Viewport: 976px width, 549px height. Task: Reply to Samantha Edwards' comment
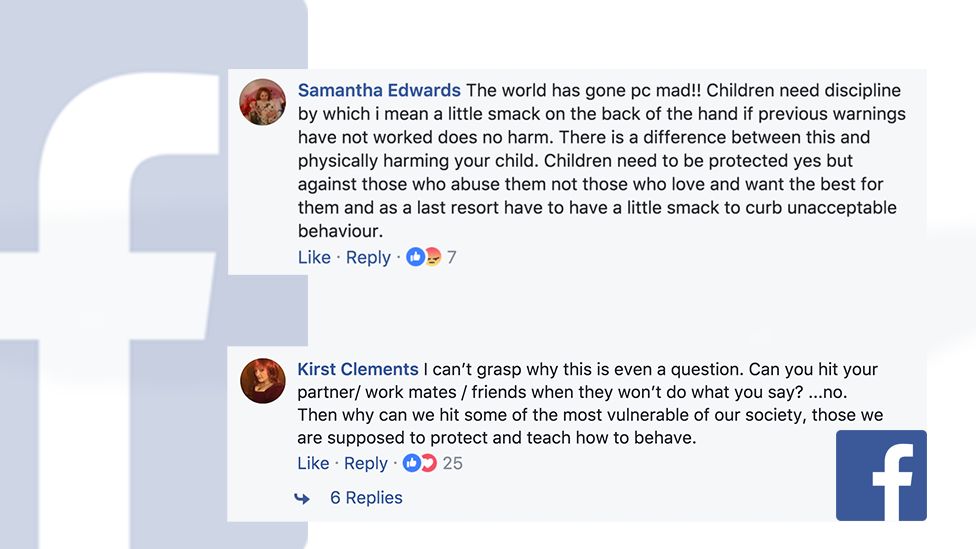(368, 257)
